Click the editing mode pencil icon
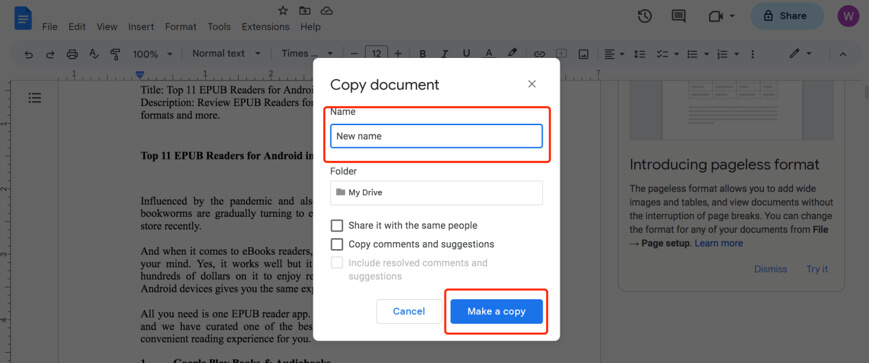This screenshot has width=869, height=363. point(795,53)
